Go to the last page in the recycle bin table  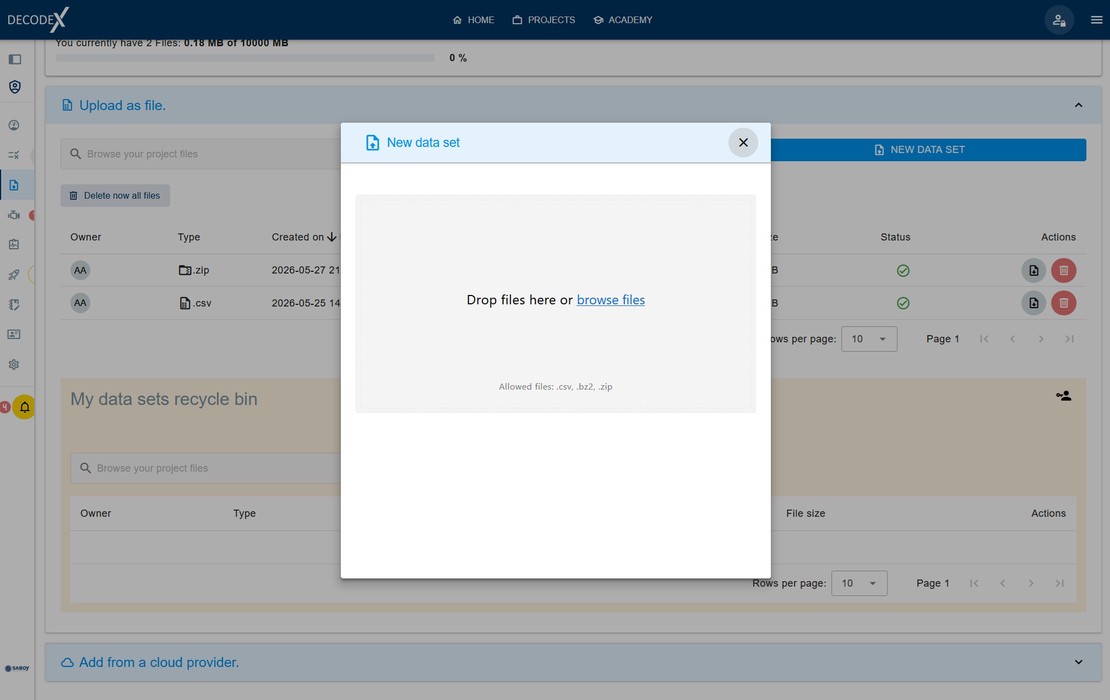click(1060, 583)
